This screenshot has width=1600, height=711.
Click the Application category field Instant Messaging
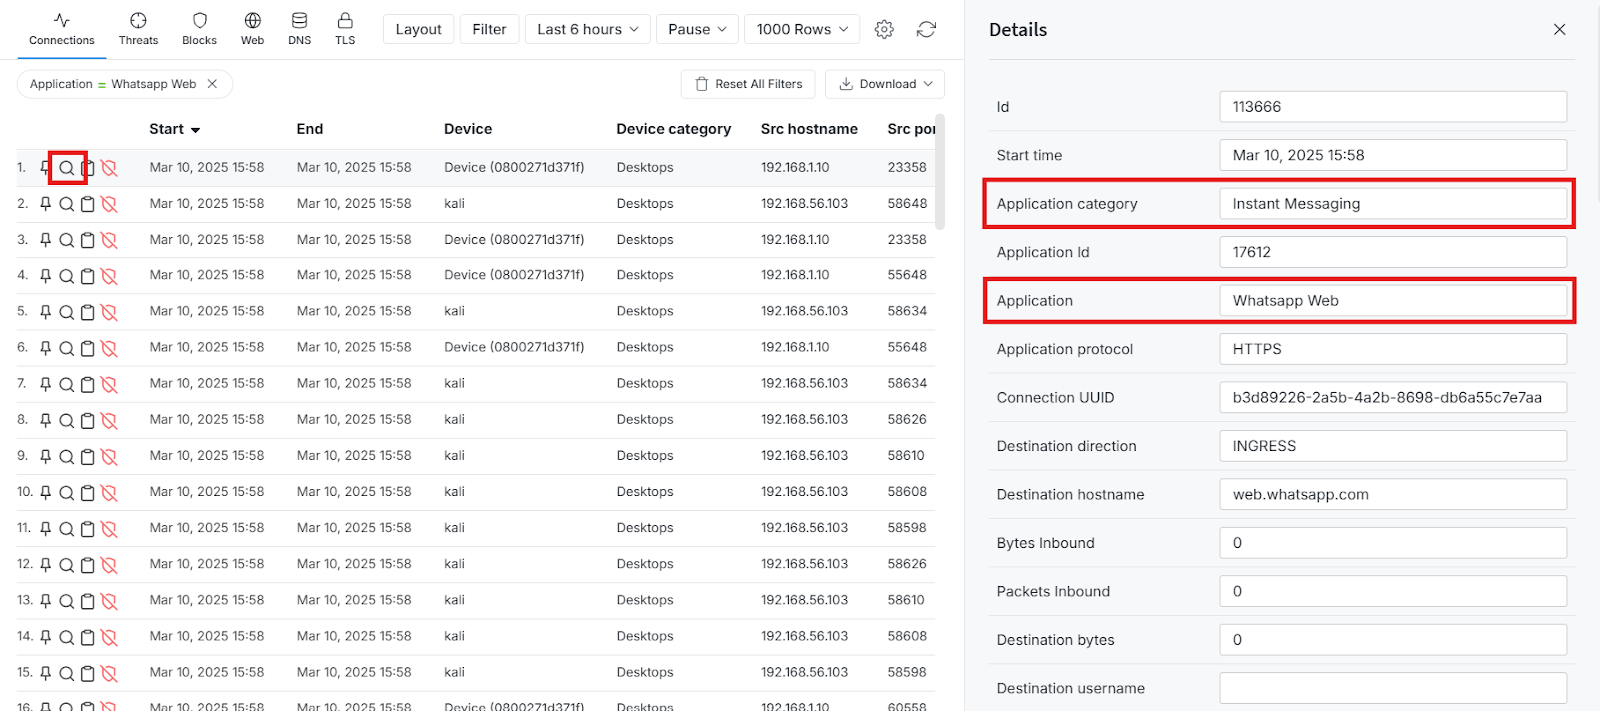click(1393, 204)
